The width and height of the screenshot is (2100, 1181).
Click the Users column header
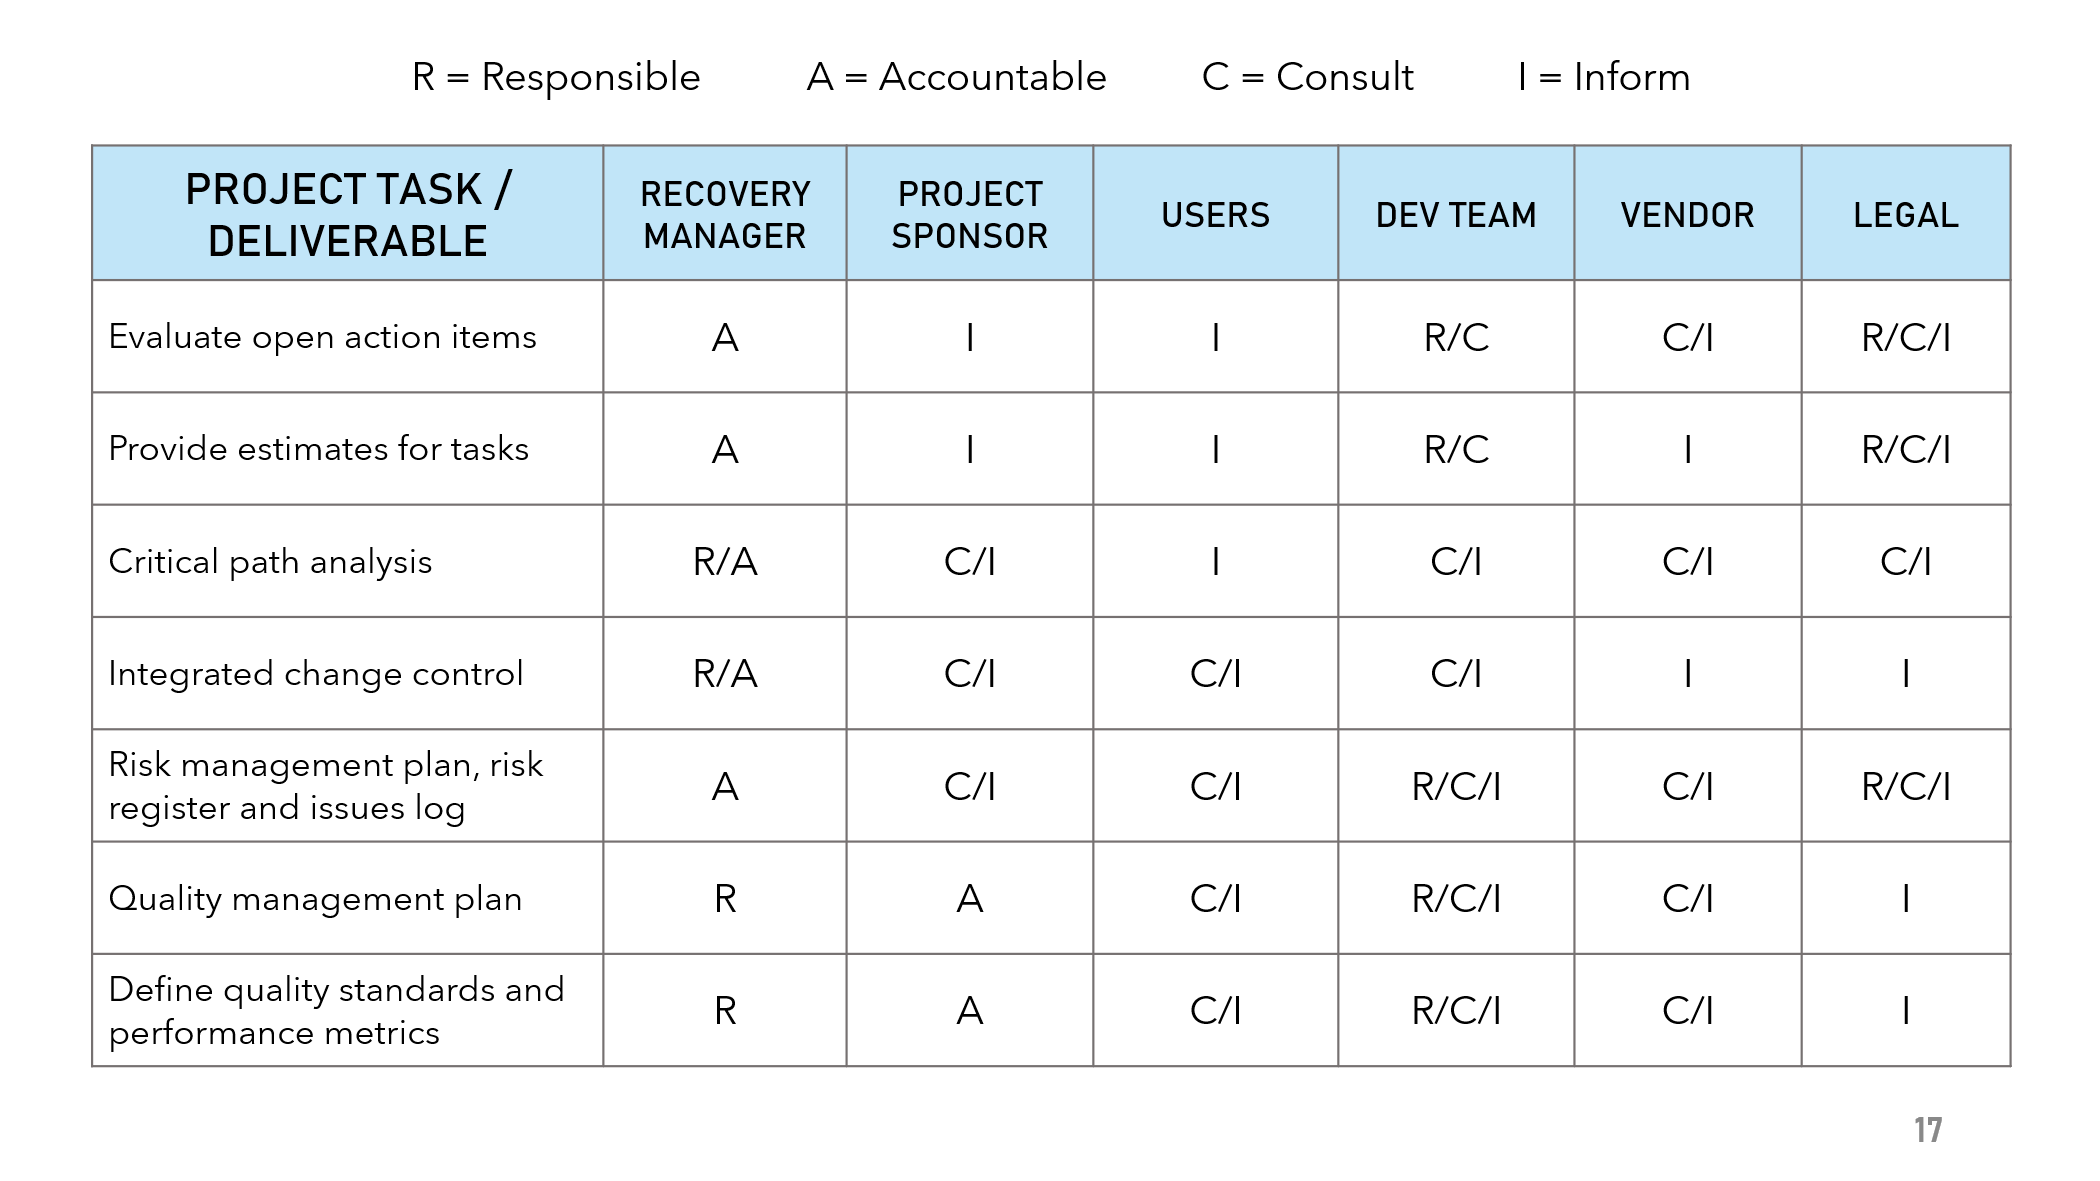click(1216, 214)
